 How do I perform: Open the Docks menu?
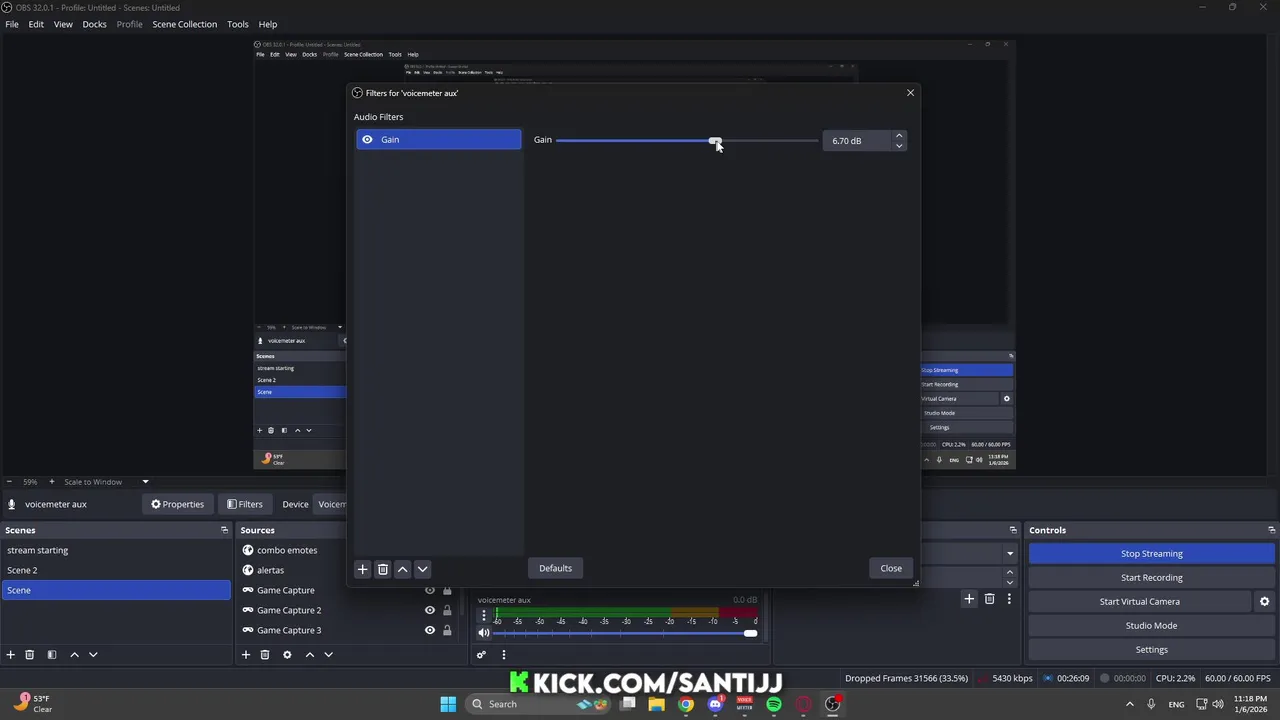[94, 24]
